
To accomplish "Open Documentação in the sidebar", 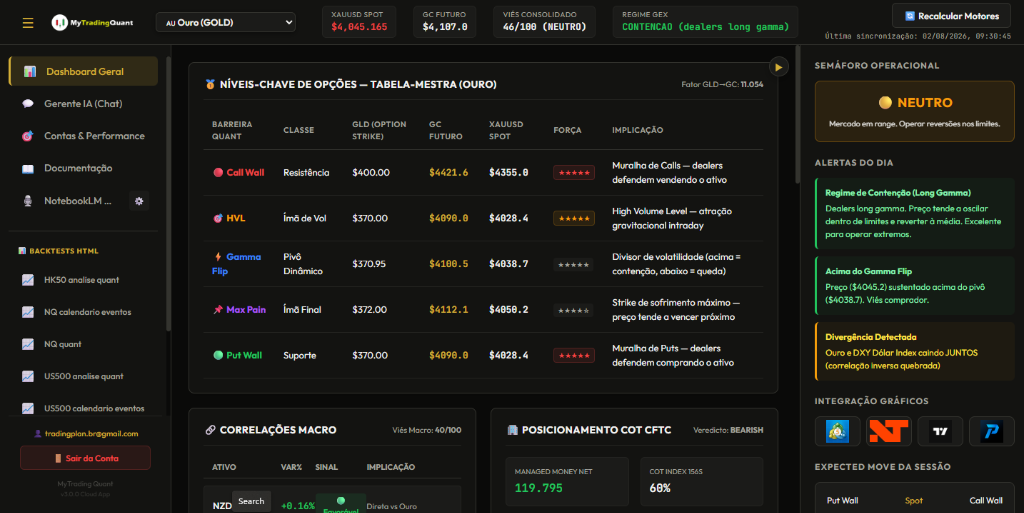I will pyautogui.click(x=84, y=168).
